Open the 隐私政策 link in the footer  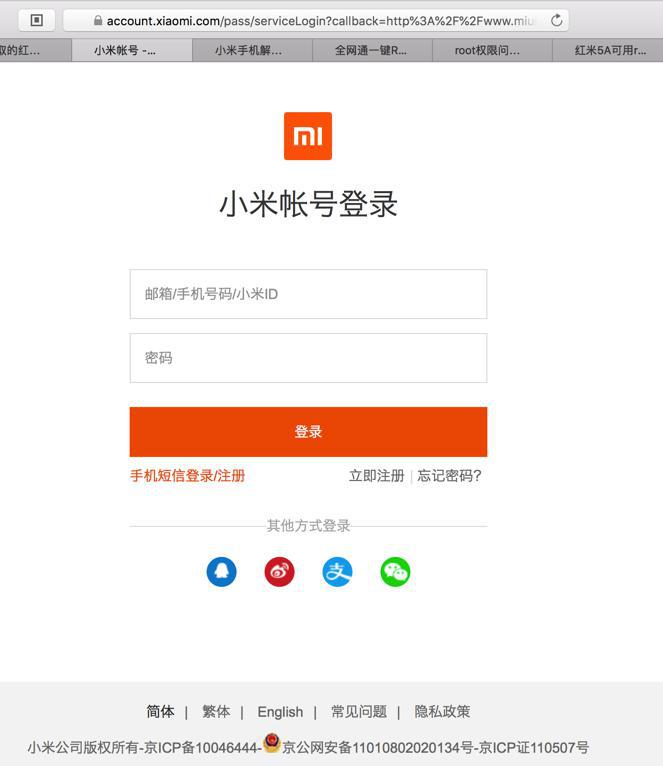point(442,711)
